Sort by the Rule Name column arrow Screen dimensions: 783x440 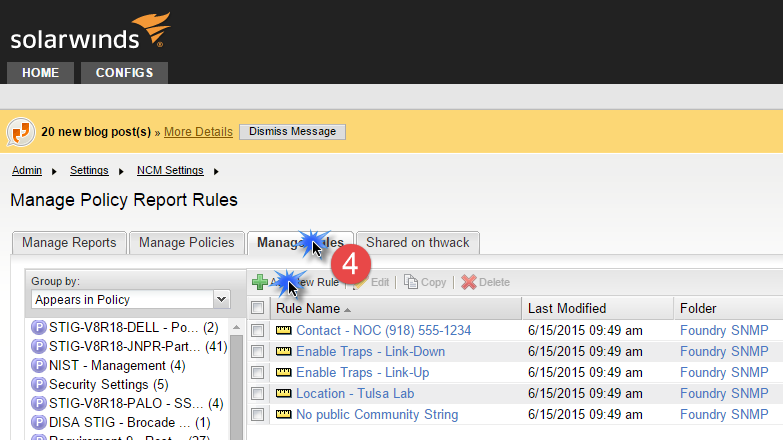(x=348, y=310)
